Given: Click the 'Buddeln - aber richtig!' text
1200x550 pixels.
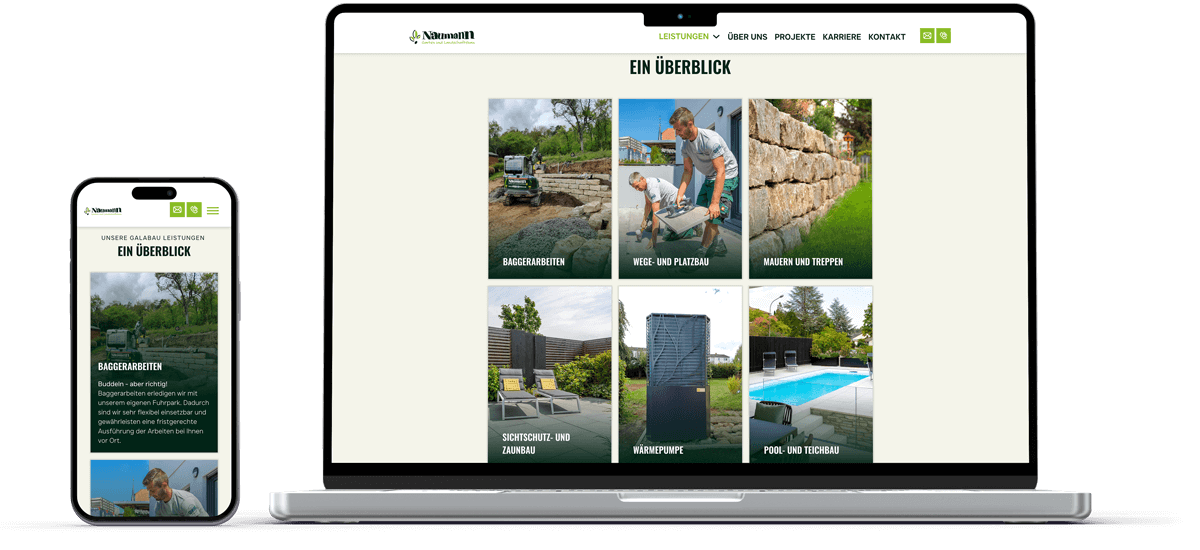Looking at the screenshot, I should click(133, 384).
